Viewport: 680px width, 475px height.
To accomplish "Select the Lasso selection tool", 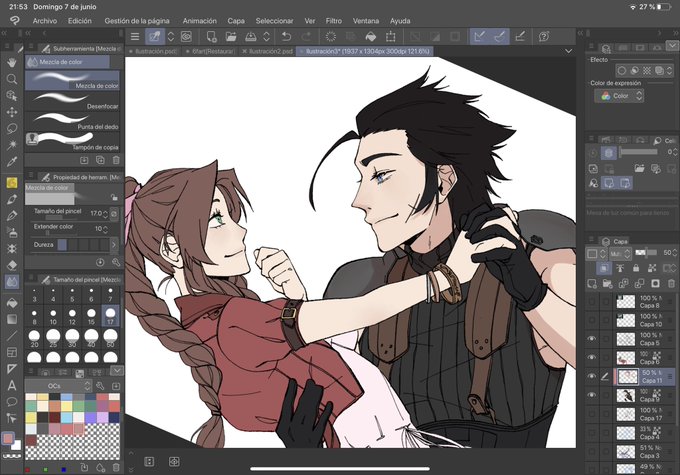I will coord(12,128).
